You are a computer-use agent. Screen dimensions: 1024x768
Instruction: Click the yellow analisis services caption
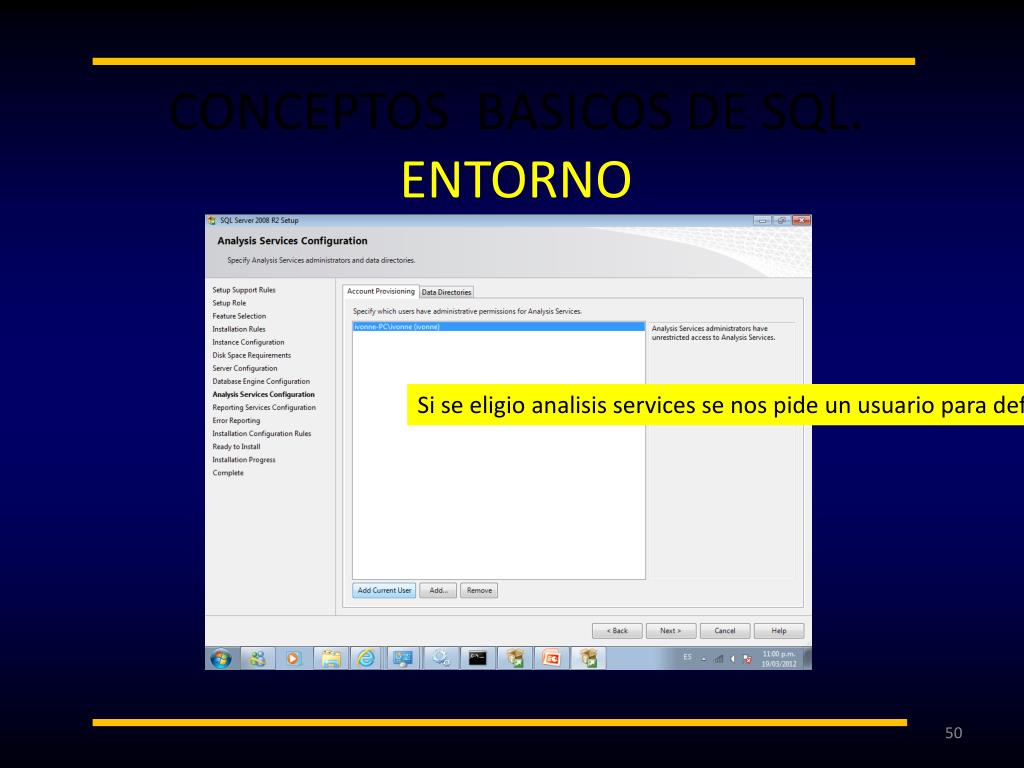[x=715, y=405]
